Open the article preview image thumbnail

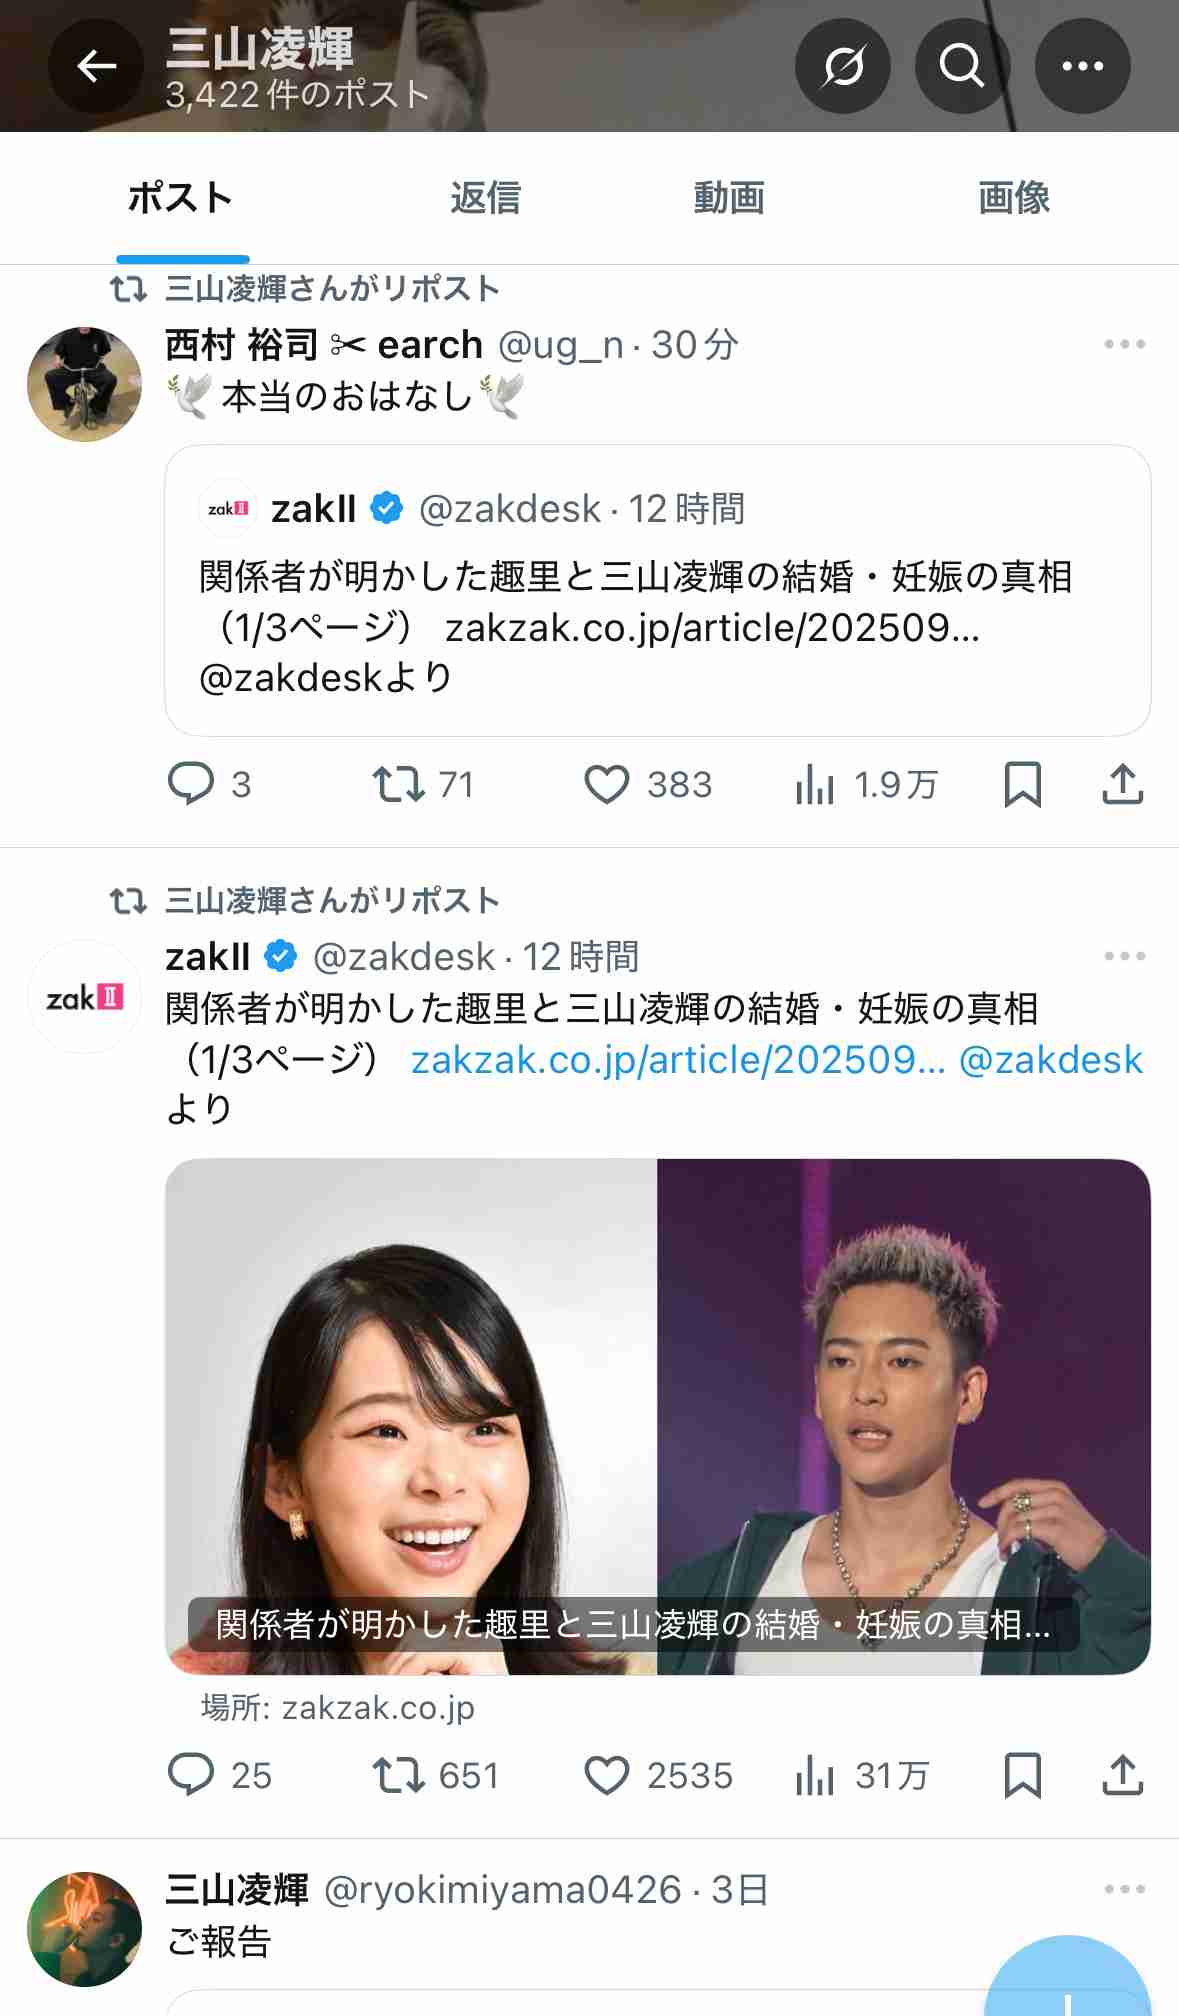[658, 1416]
